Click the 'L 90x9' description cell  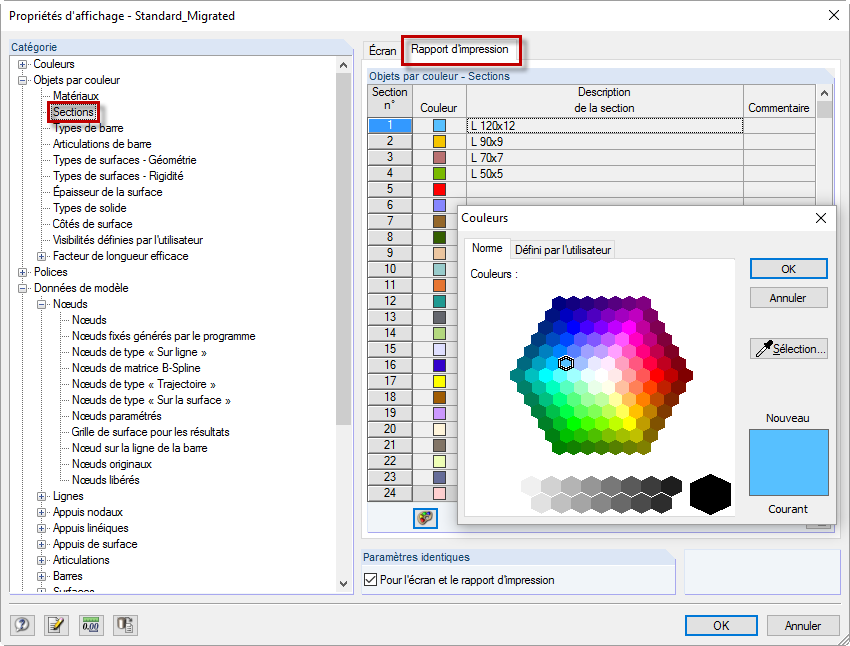[x=604, y=141]
